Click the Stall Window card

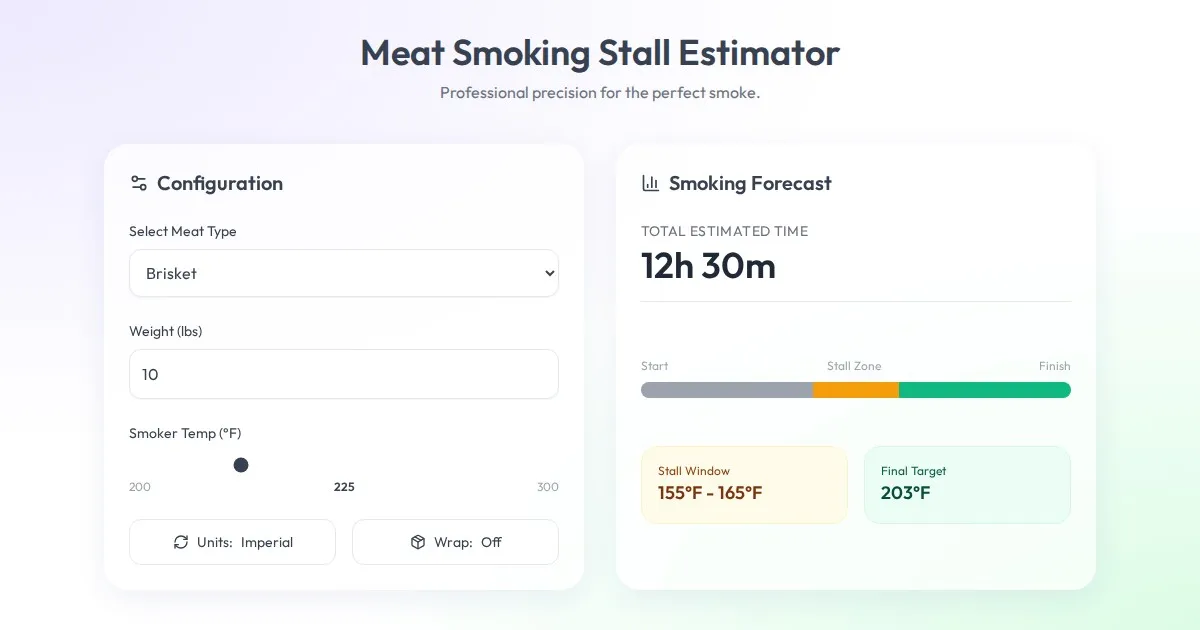(744, 485)
